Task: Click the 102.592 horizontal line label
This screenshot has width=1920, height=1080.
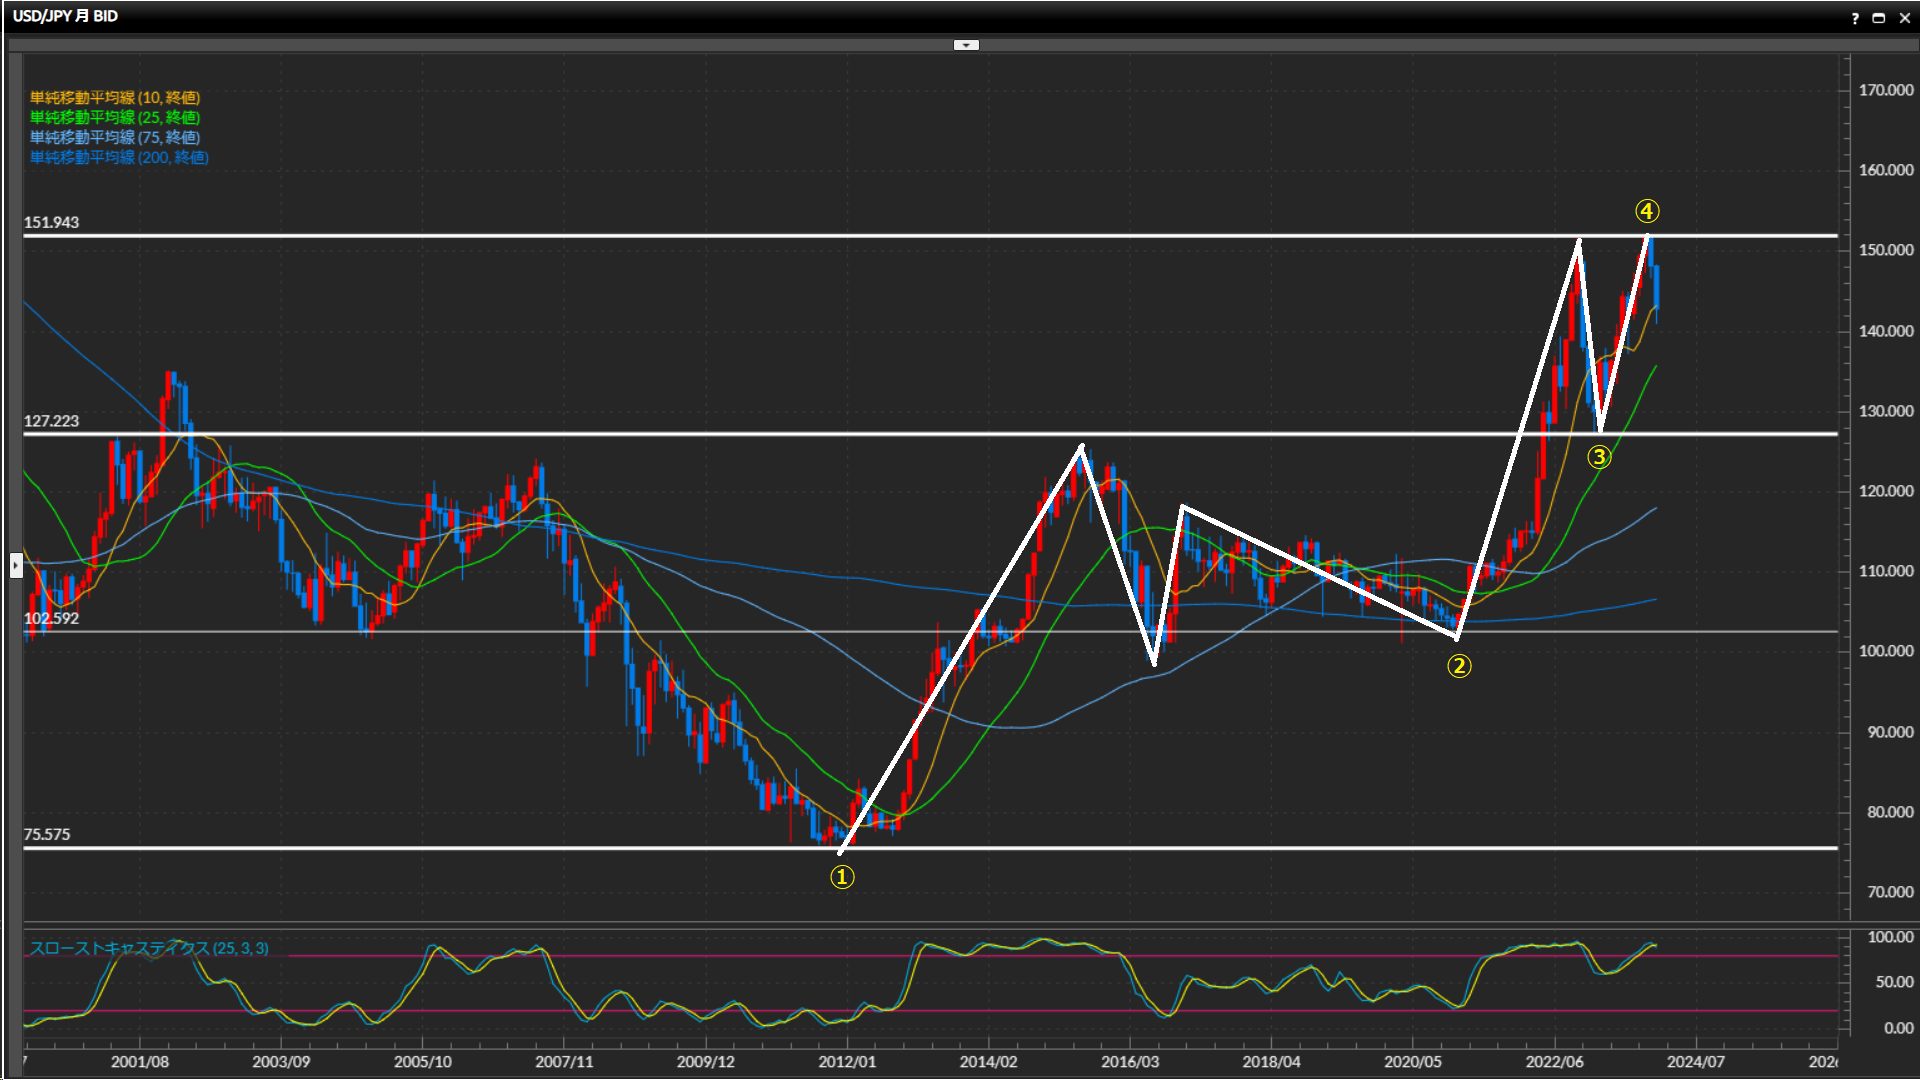Action: [51, 618]
